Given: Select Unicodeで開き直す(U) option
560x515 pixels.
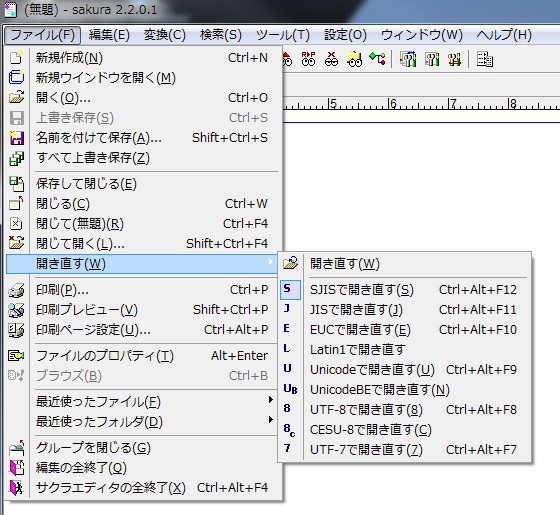Looking at the screenshot, I should click(404, 370).
